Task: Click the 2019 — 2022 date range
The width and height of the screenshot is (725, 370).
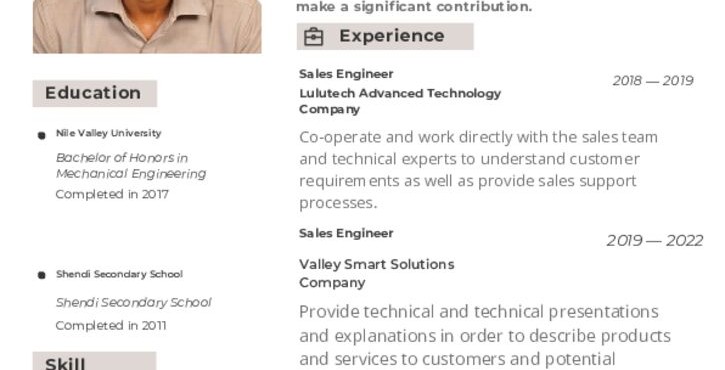Action: [655, 240]
